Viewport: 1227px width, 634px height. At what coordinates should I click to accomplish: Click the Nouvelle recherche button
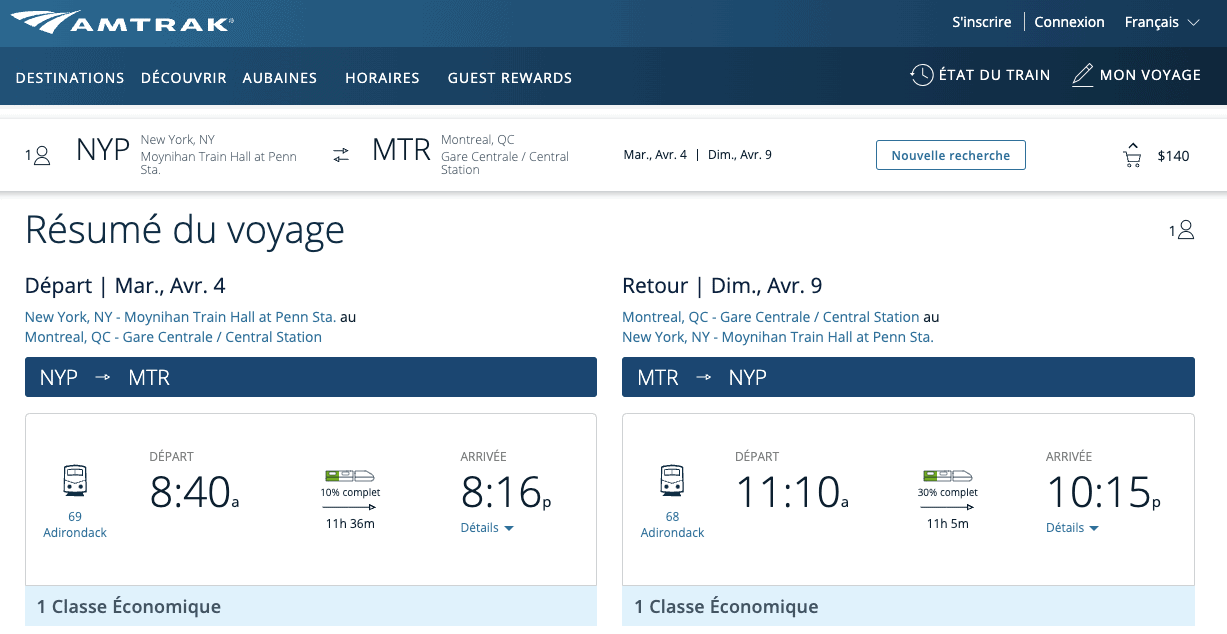(950, 155)
